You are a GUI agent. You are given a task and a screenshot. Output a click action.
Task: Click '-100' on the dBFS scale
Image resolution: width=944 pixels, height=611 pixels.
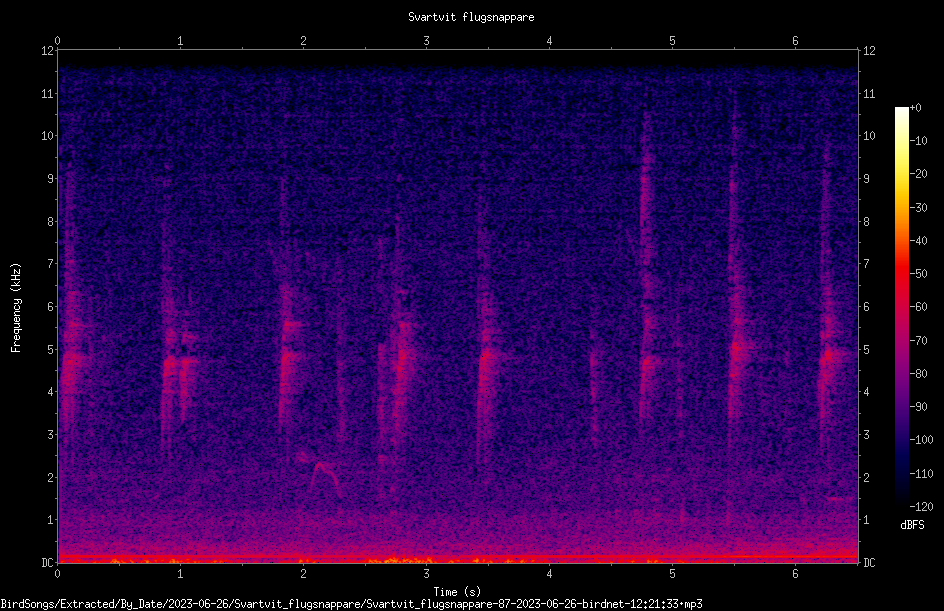[x=921, y=440]
